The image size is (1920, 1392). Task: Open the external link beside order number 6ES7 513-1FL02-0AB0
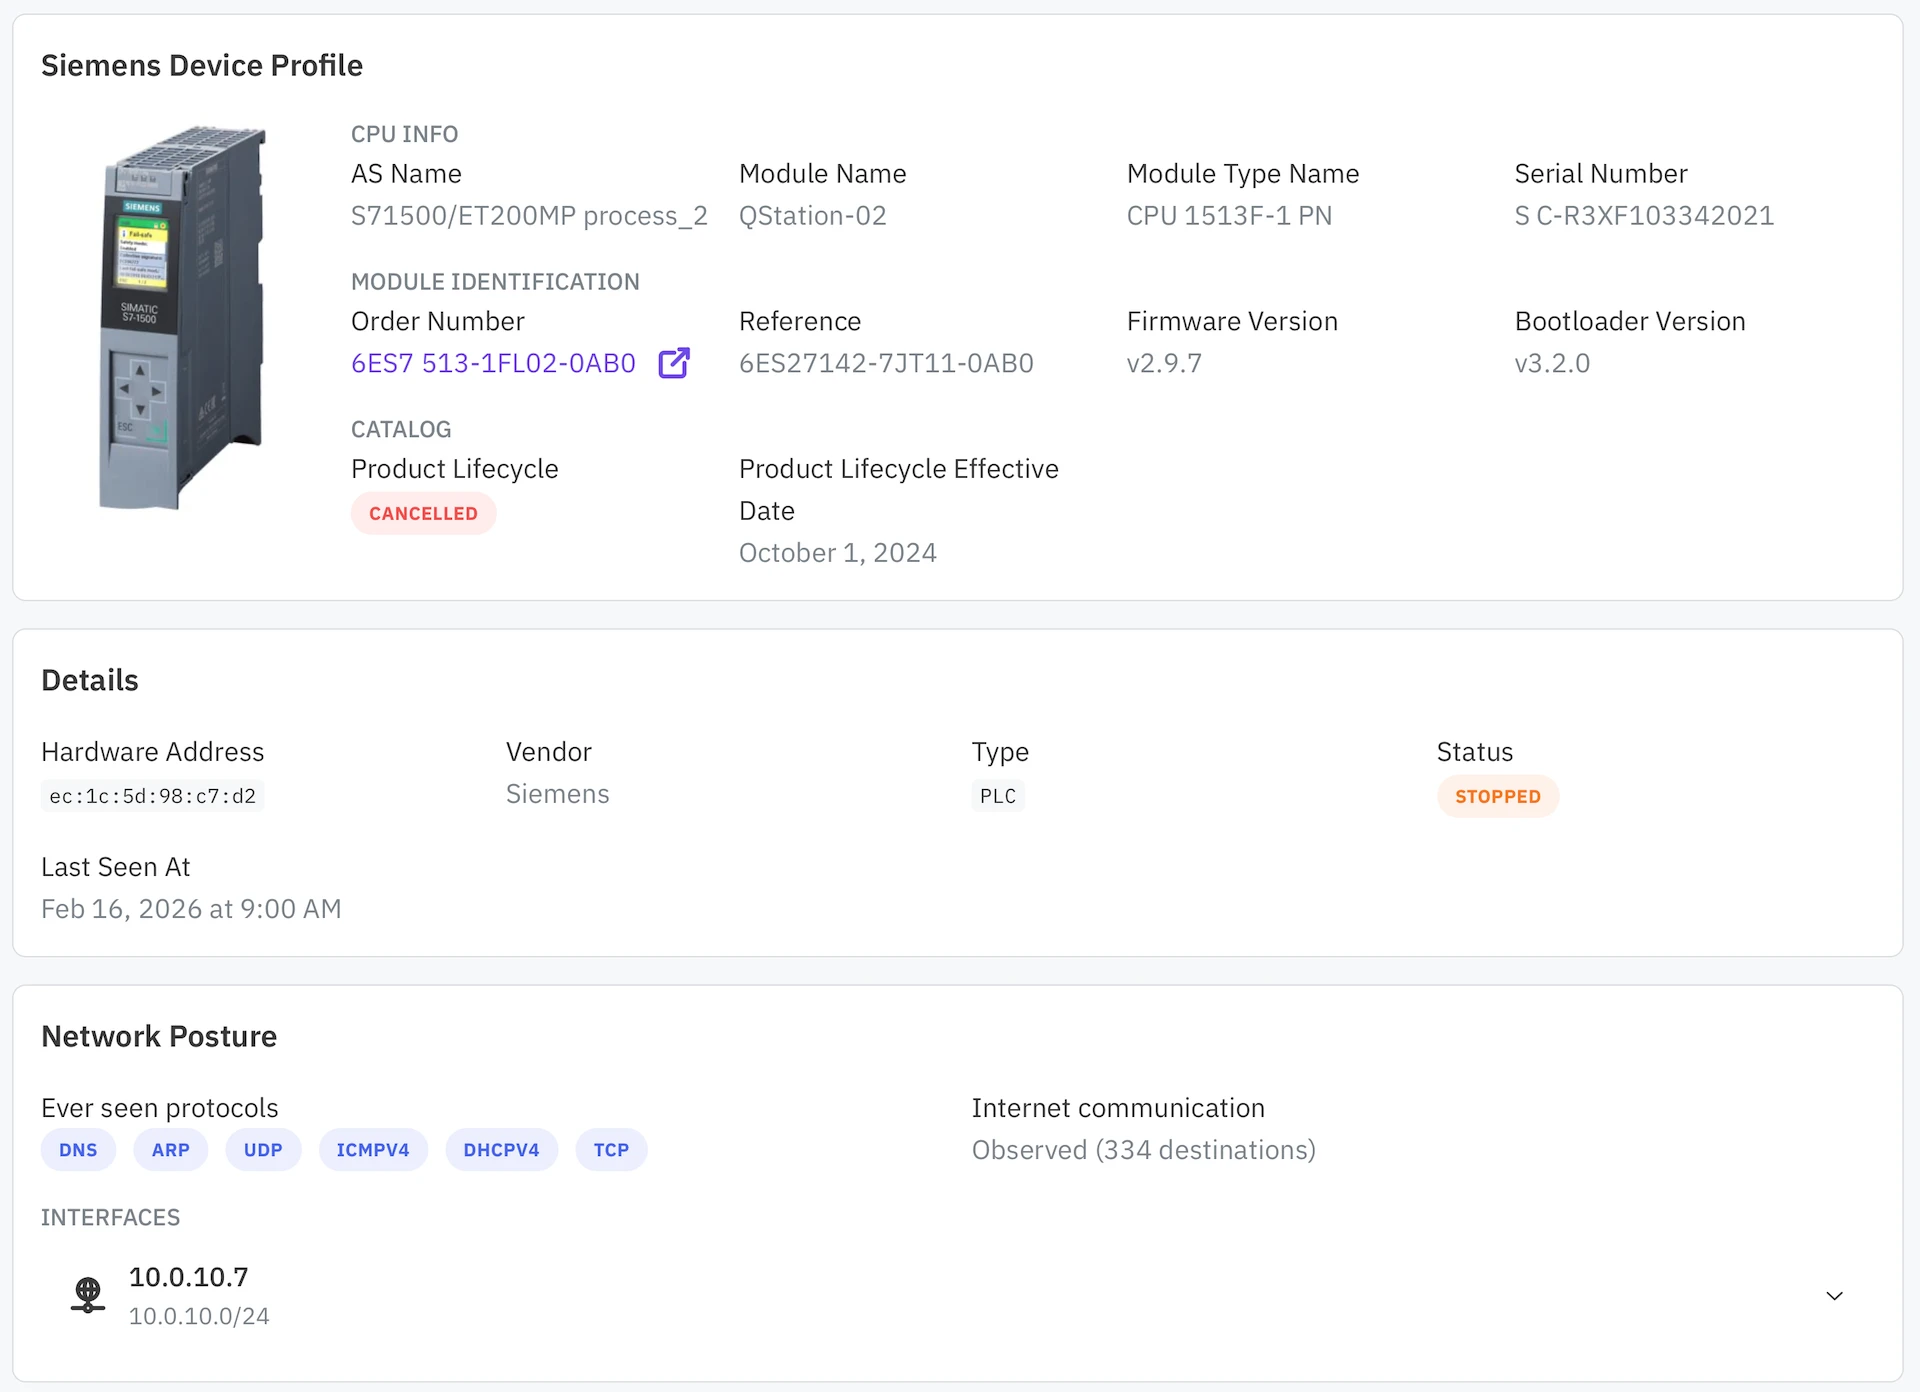673,362
